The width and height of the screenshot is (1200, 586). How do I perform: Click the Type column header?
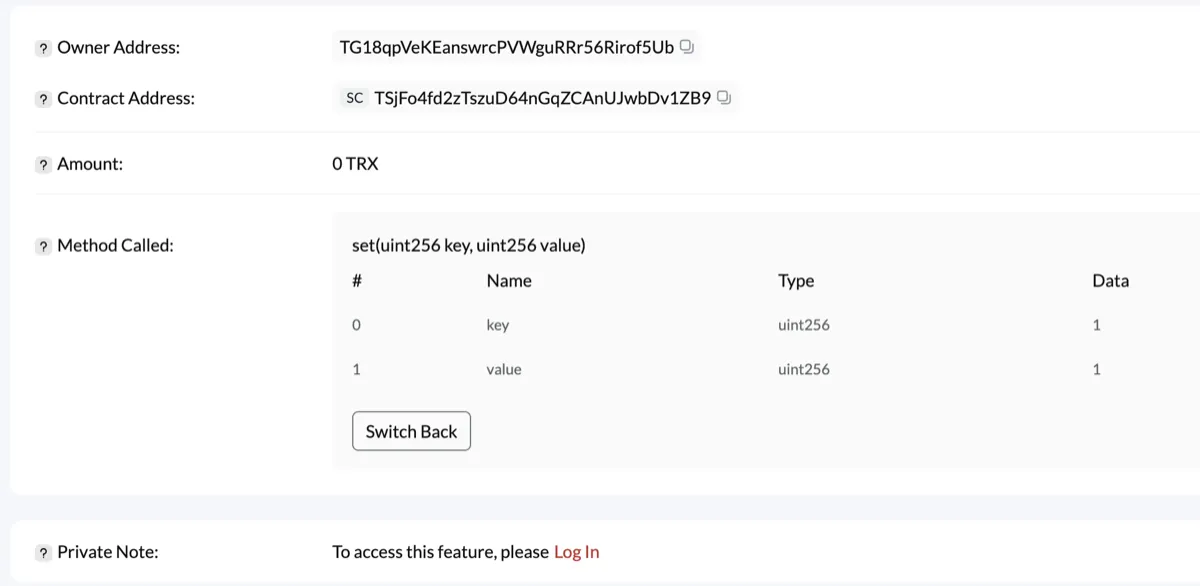tap(796, 281)
